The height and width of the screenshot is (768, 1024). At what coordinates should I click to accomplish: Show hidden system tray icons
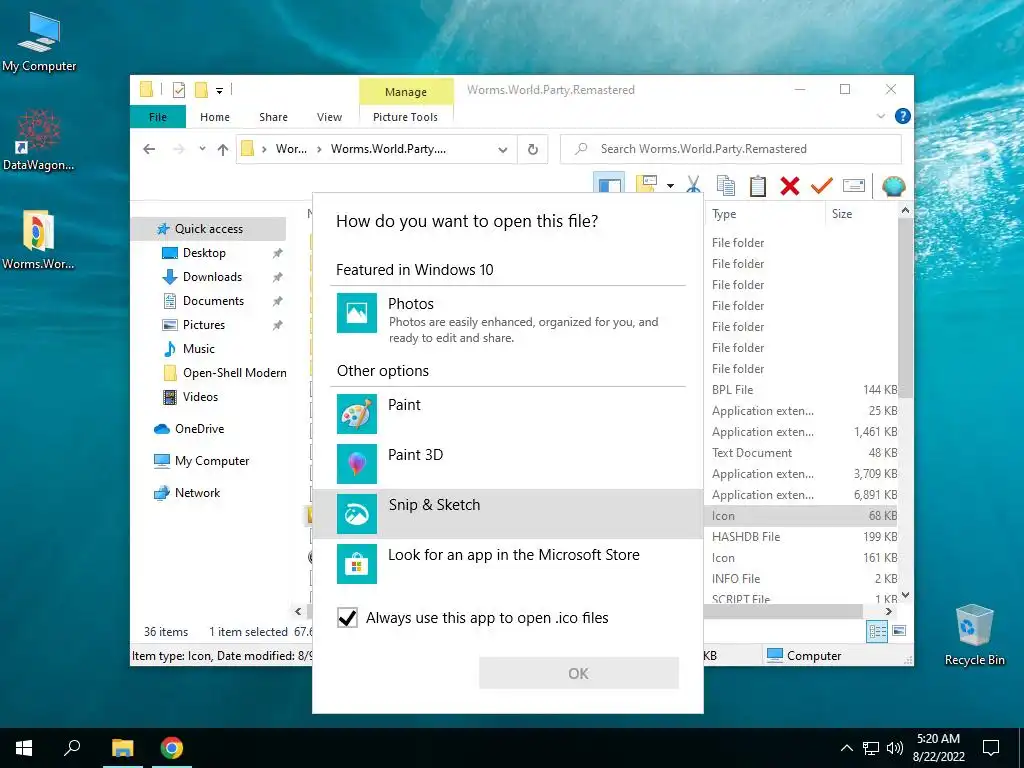[x=846, y=748]
